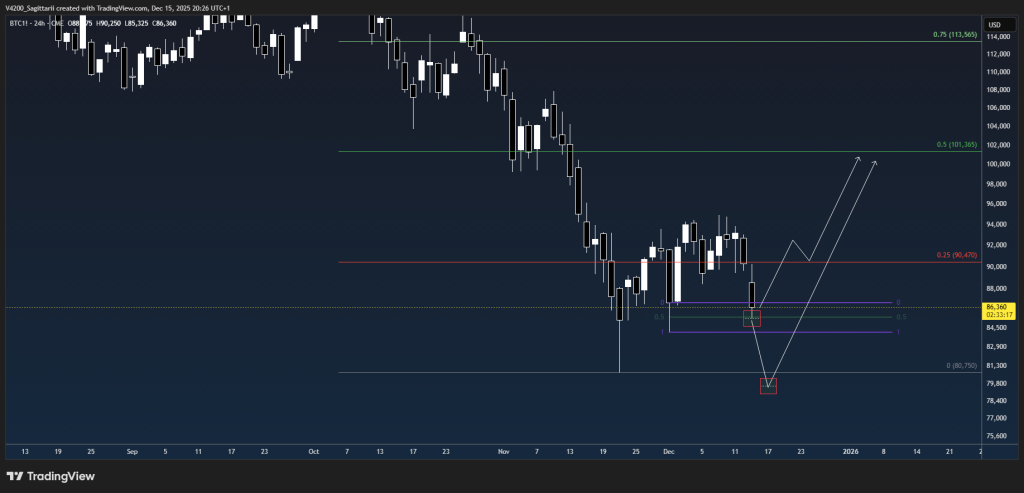Click the 100,000 value on the price scale
1024x493 pixels.
998,164
